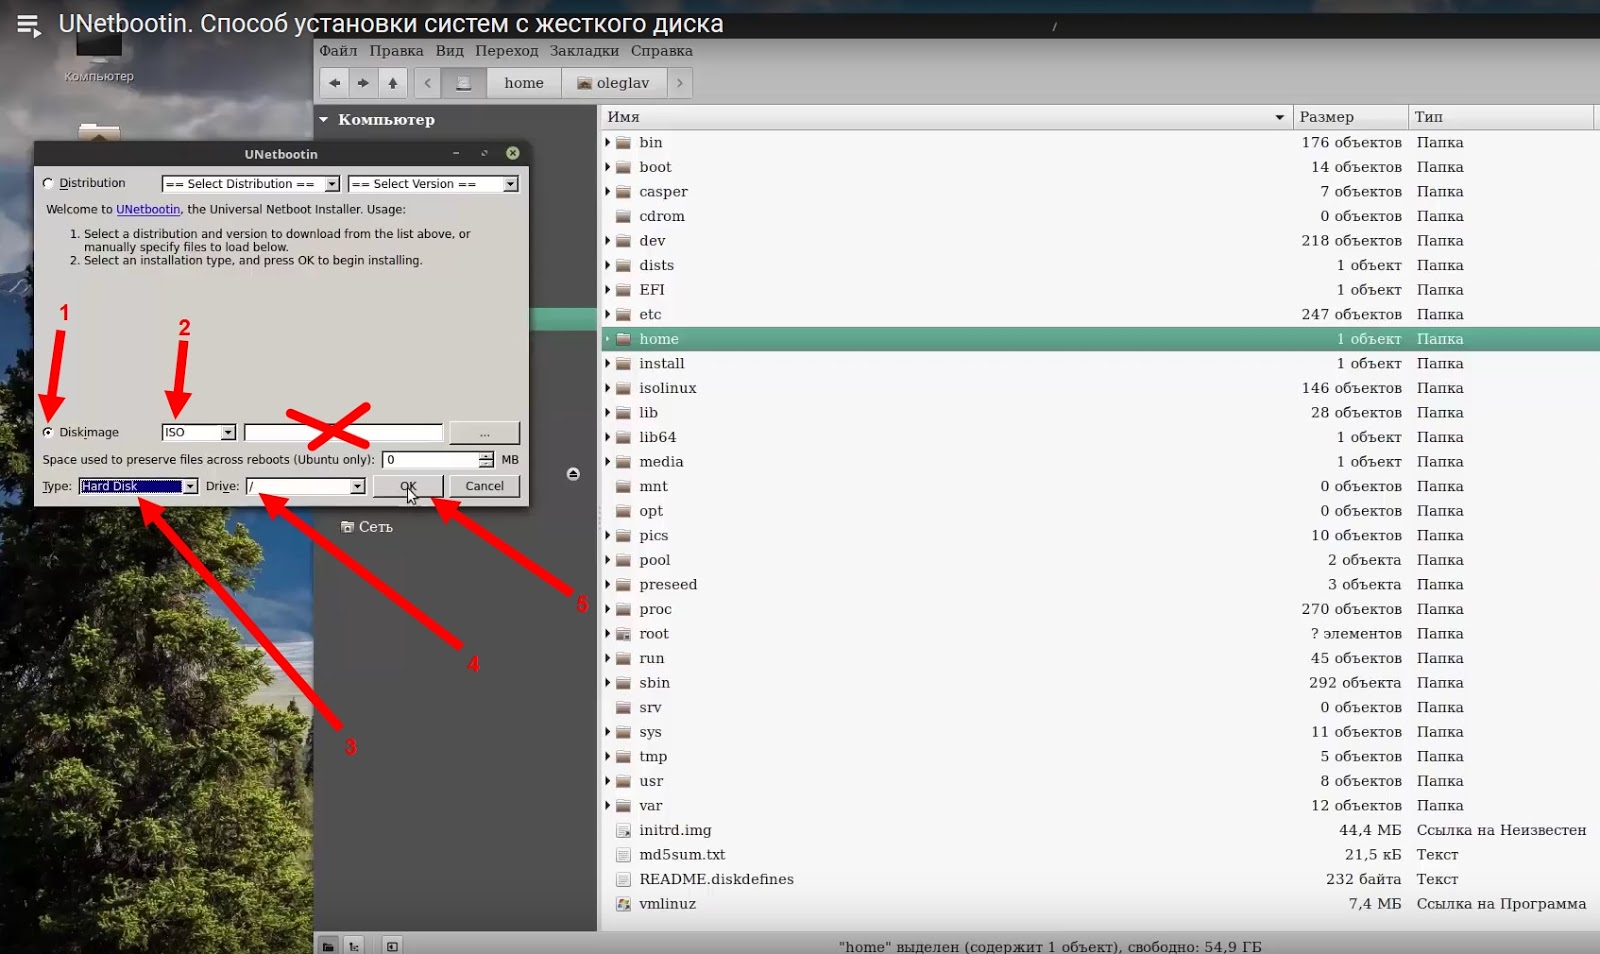Show tree view in the sidebar footer
Image resolution: width=1600 pixels, height=954 pixels.
354,945
